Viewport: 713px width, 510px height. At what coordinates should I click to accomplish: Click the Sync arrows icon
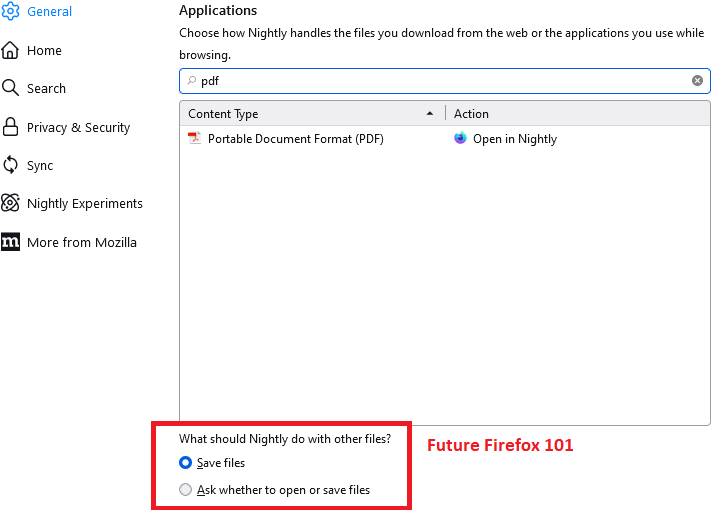(x=11, y=165)
